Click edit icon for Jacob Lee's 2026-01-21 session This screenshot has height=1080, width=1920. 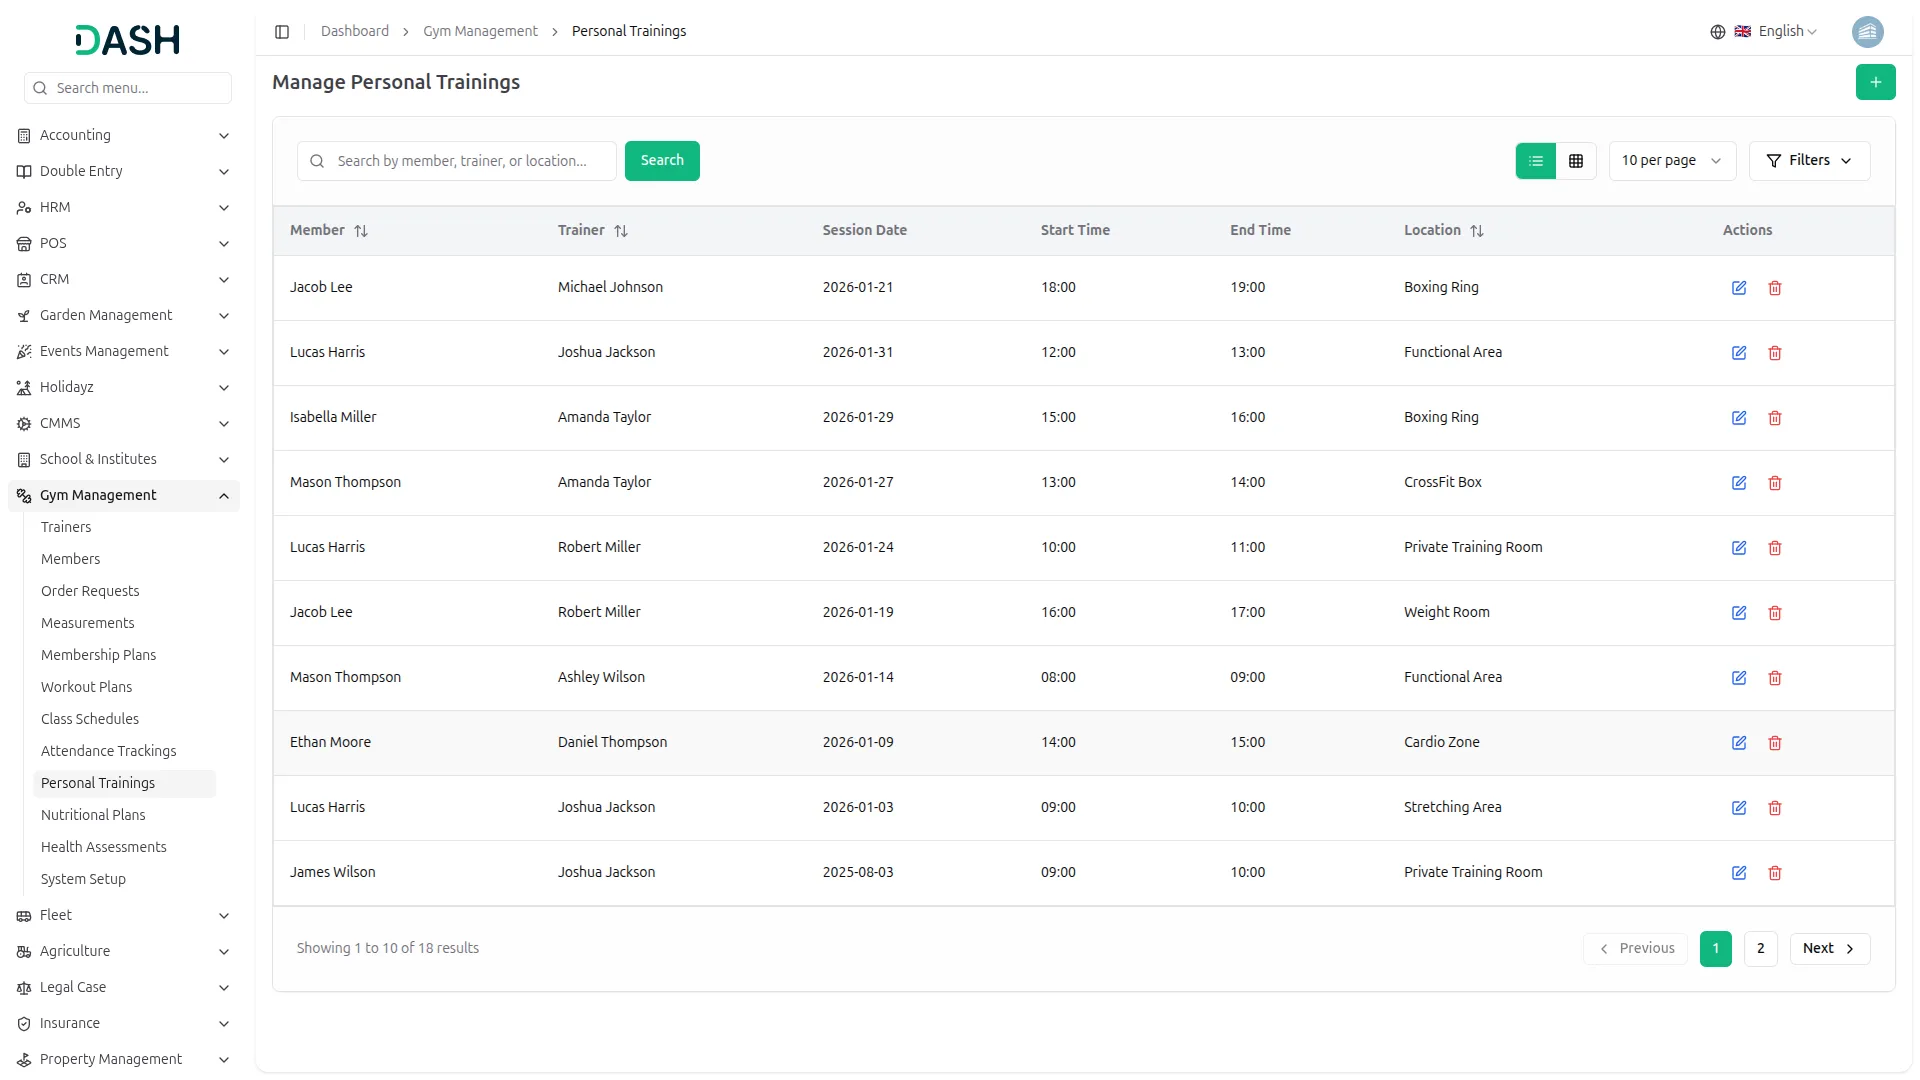tap(1739, 288)
